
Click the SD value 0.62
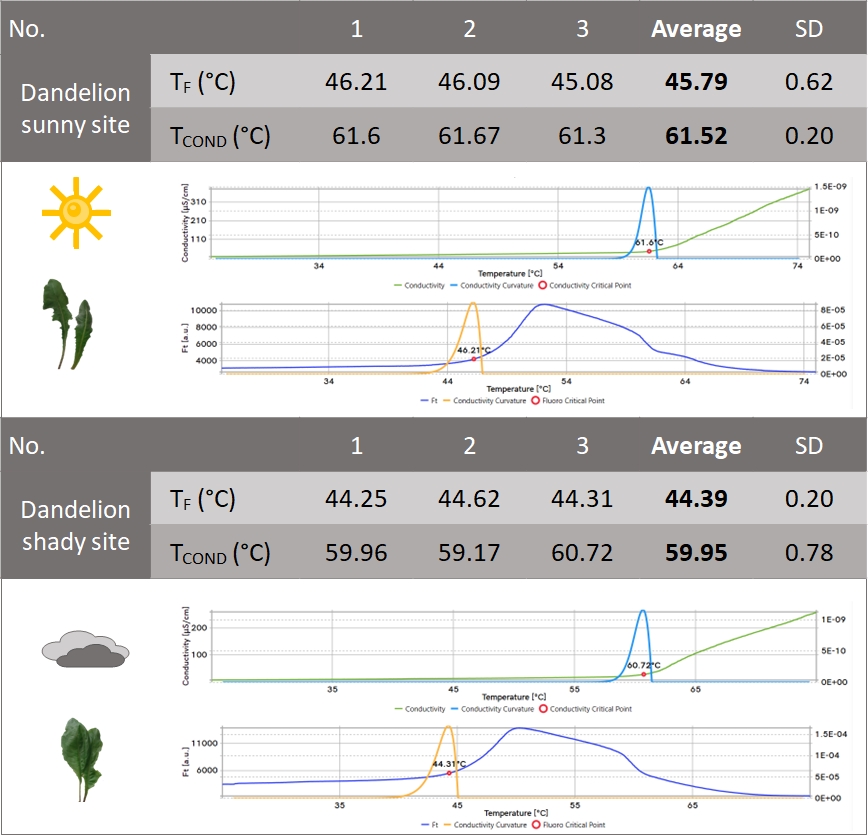click(808, 81)
